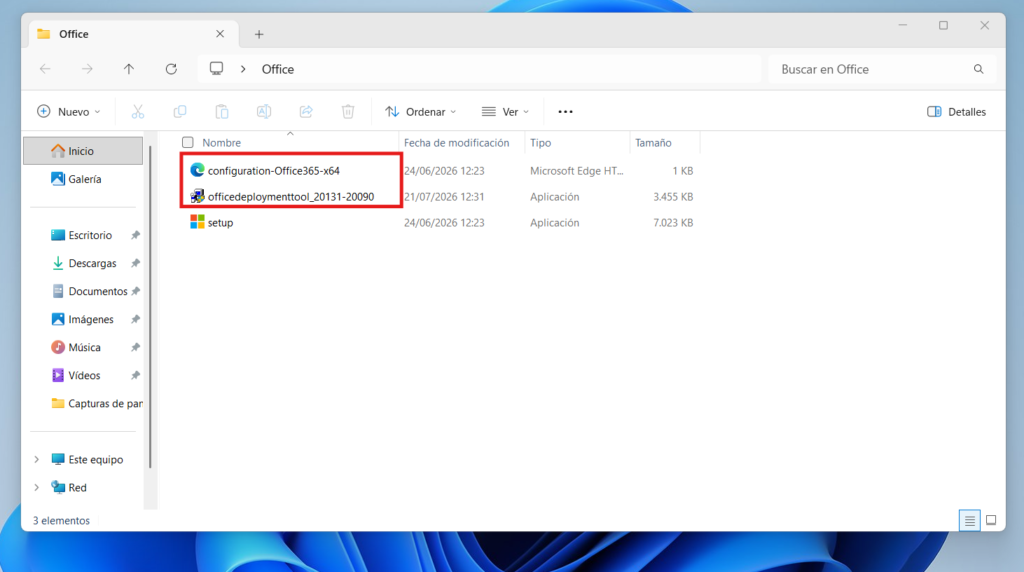The height and width of the screenshot is (572, 1024).
Task: Click the Paste clipboard icon
Action: point(222,112)
